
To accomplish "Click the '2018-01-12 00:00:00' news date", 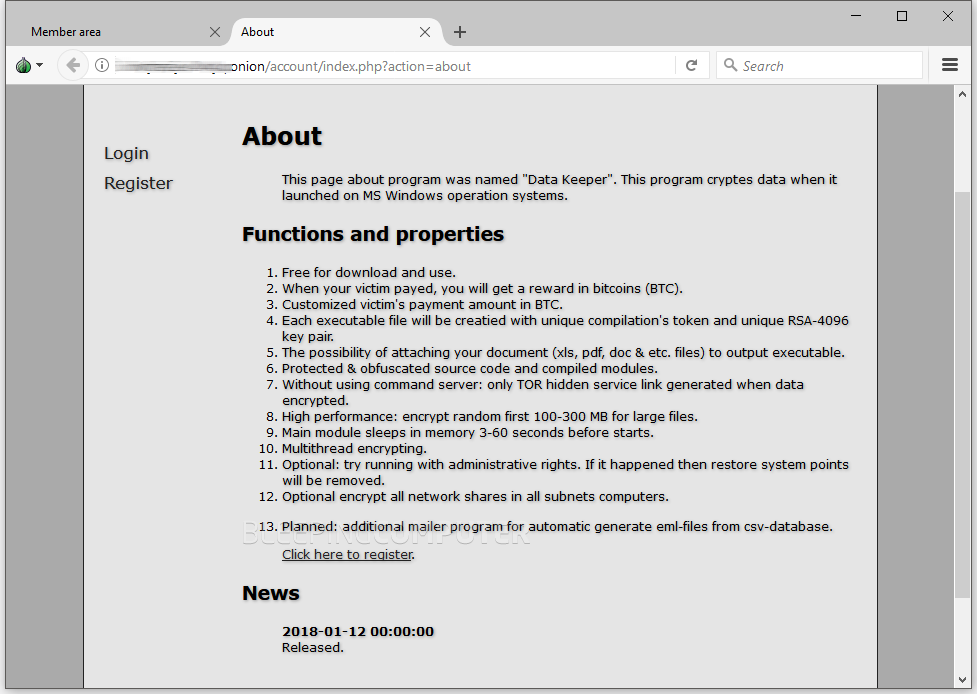I will [x=358, y=632].
